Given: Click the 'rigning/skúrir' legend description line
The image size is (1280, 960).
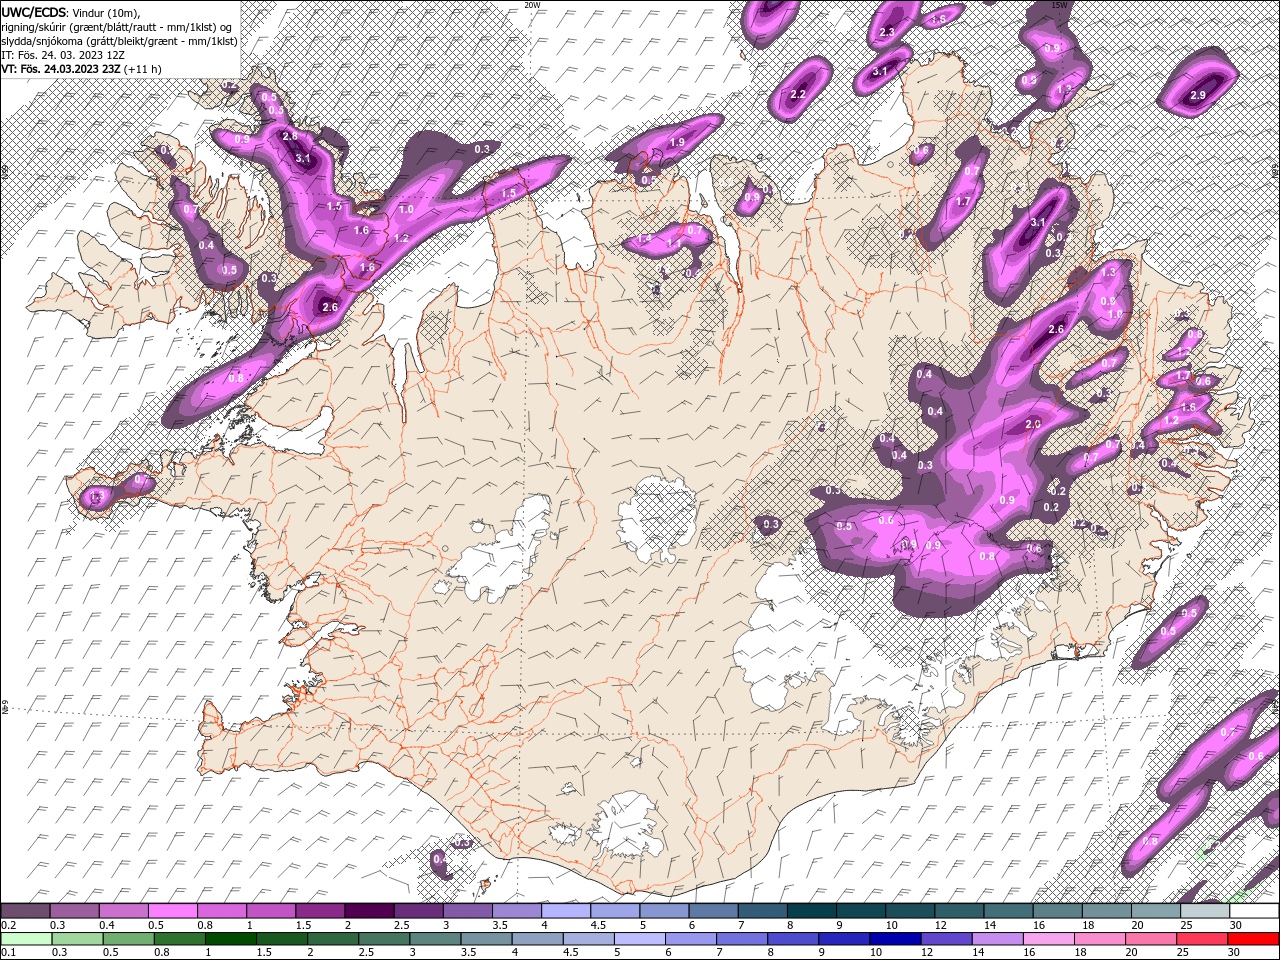Looking at the screenshot, I should (116, 26).
